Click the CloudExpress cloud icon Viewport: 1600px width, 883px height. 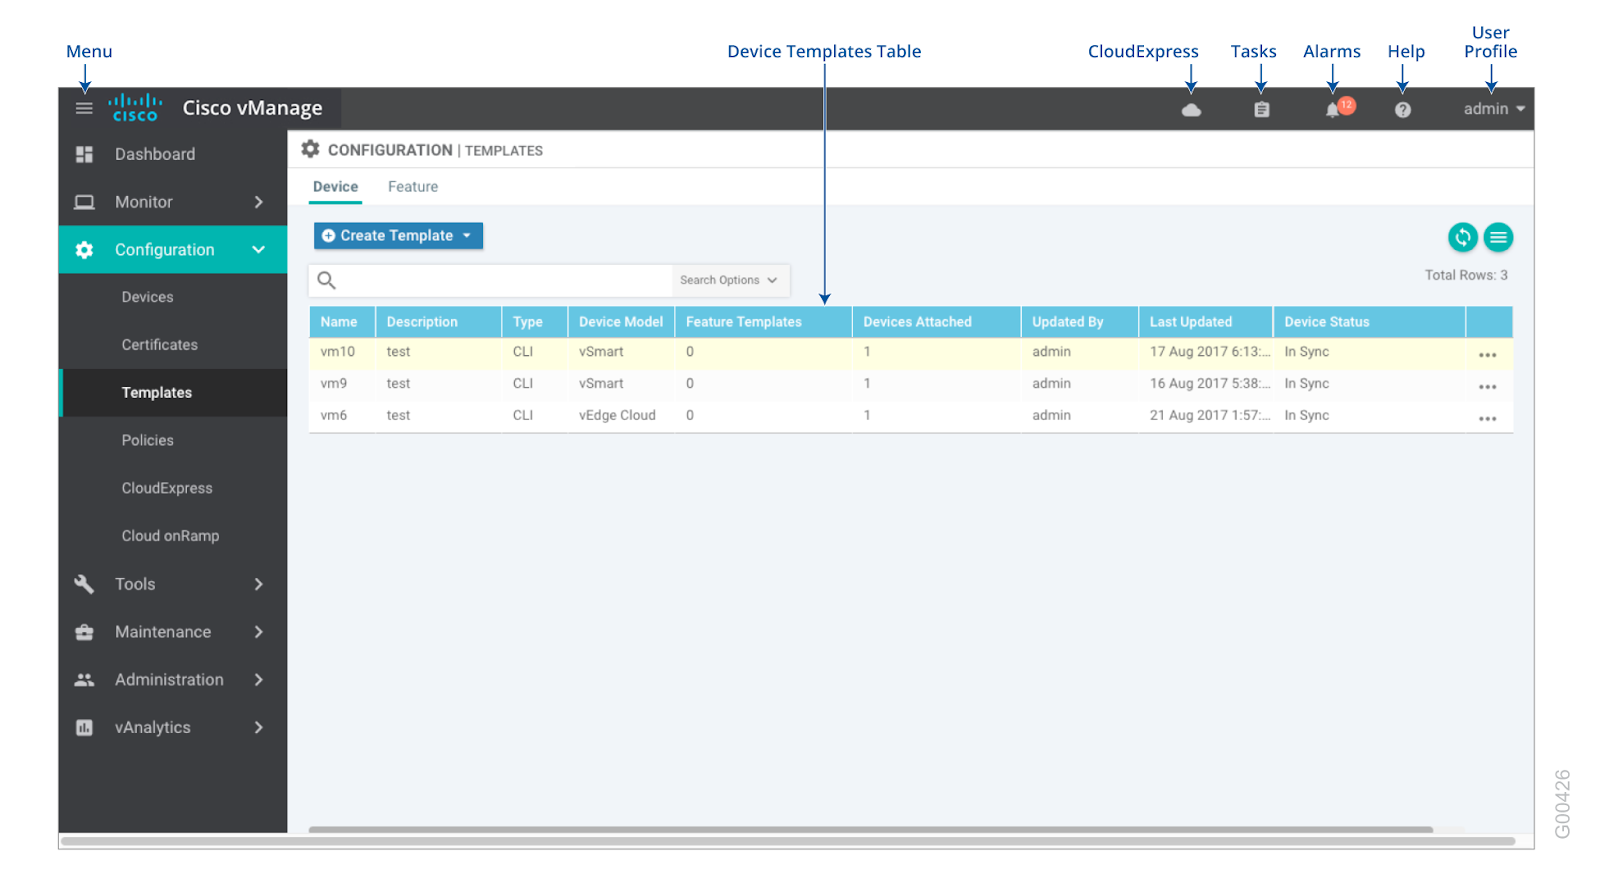(1191, 110)
